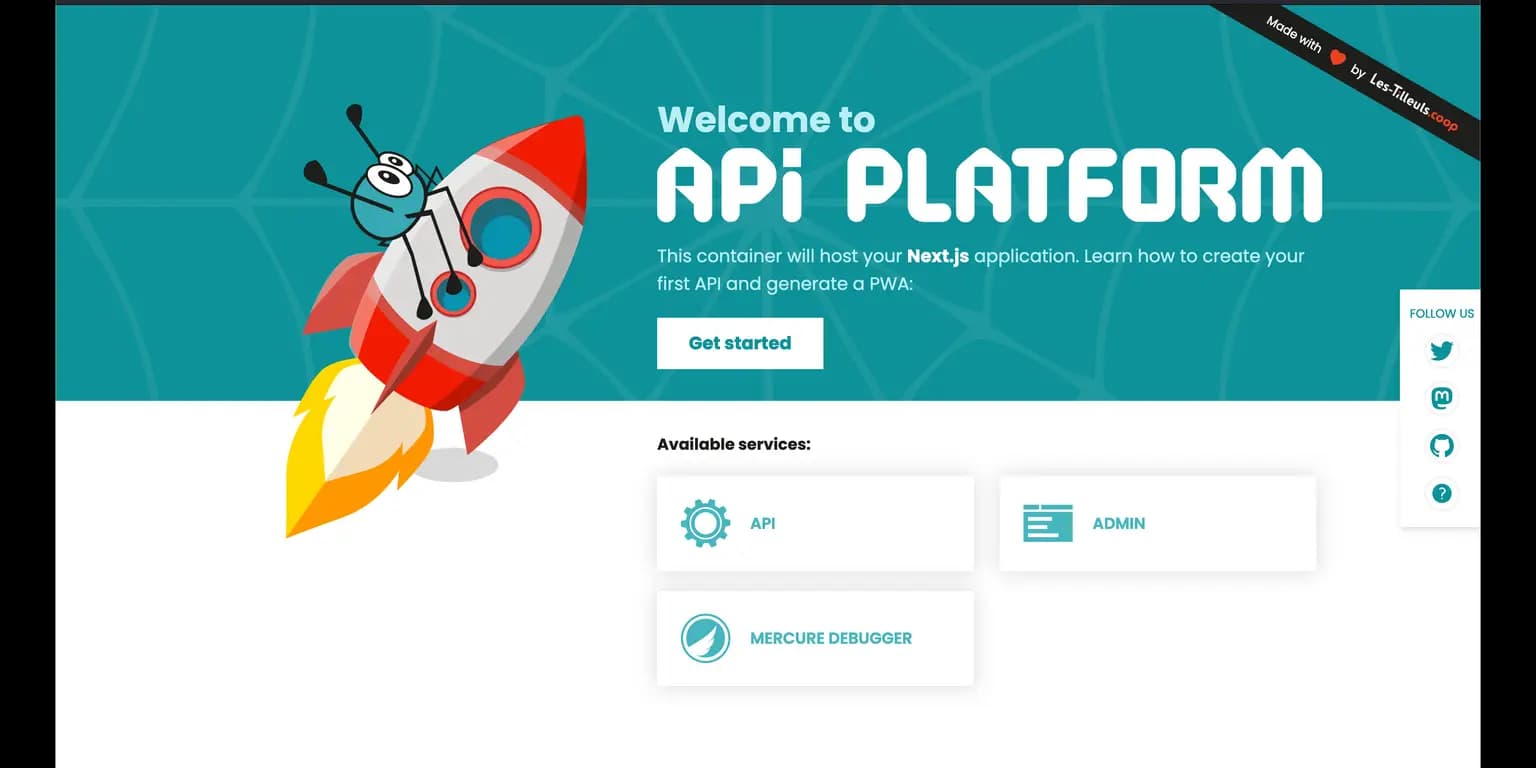
Task: Follow the Les-Tilleuls.coop ribbon link
Action: tap(1413, 100)
